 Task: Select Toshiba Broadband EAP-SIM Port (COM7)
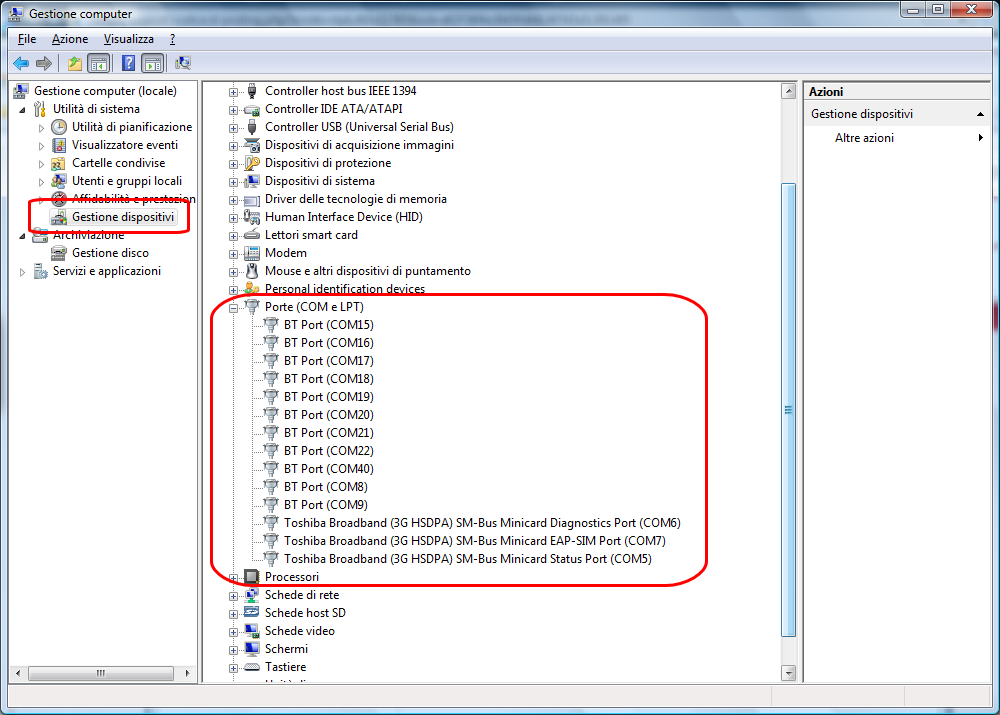pyautogui.click(x=474, y=541)
